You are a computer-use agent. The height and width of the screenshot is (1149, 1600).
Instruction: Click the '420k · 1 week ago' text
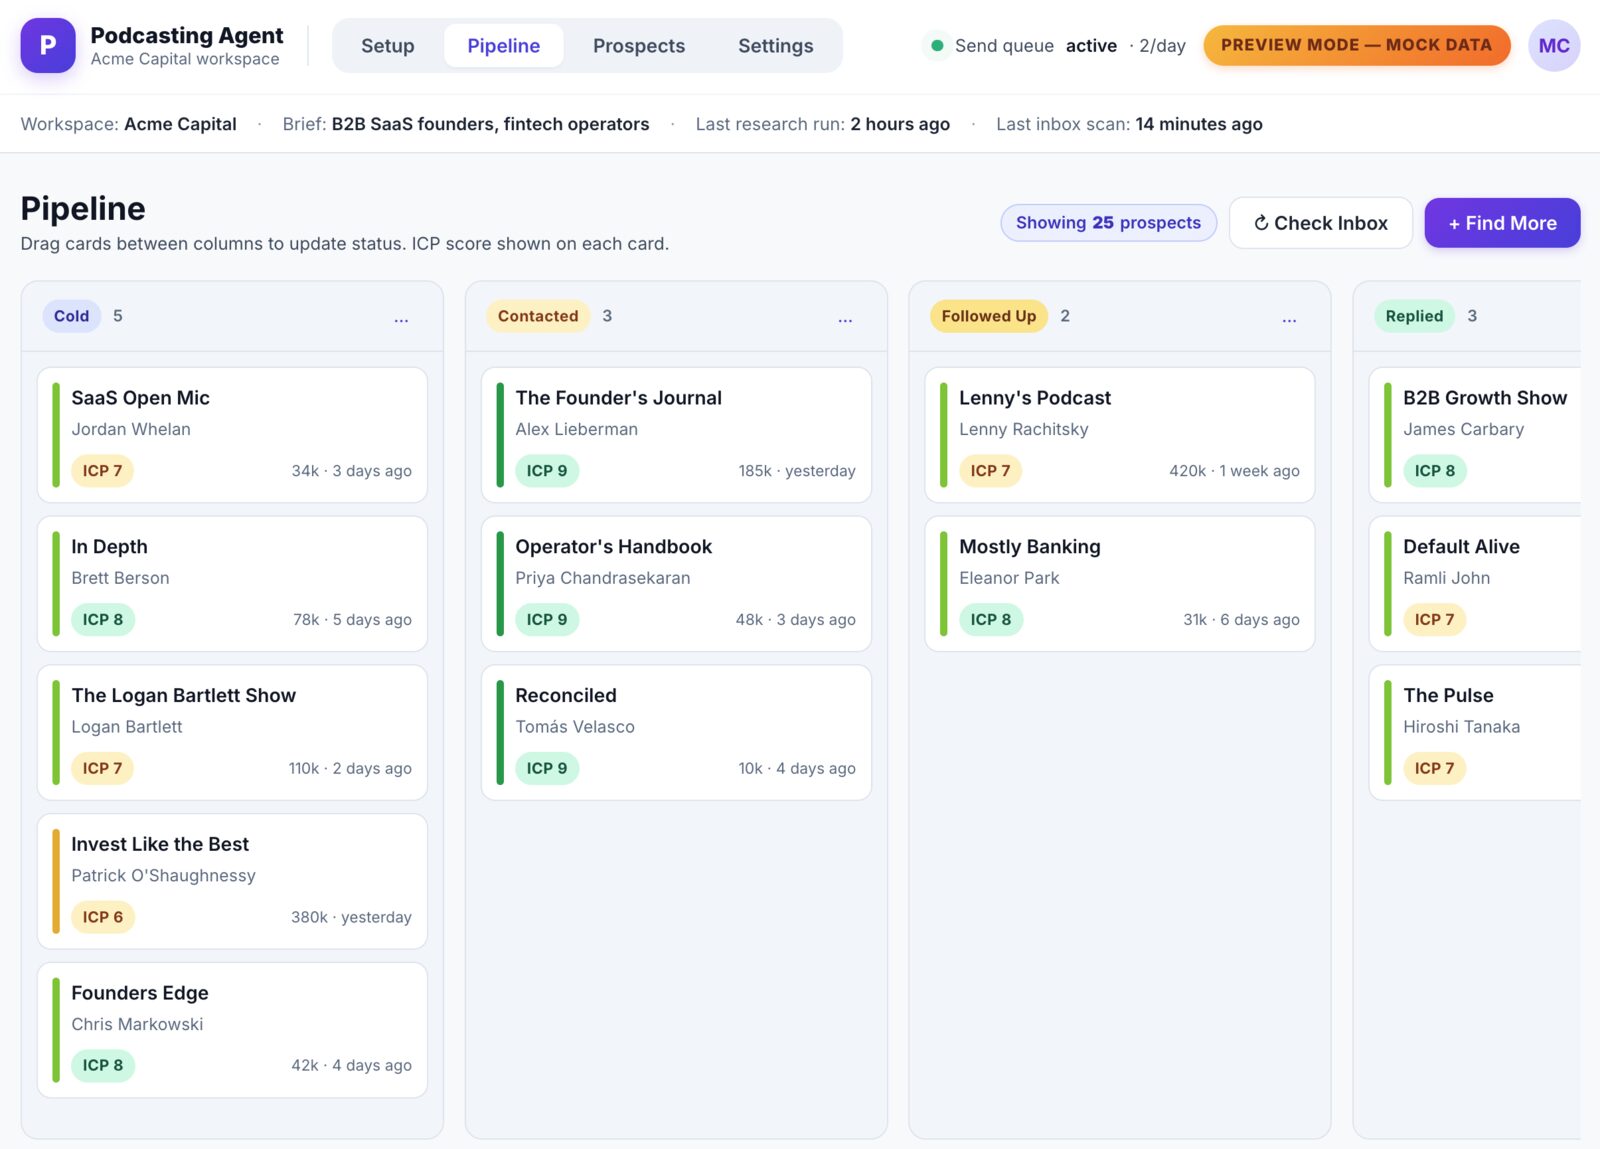coord(1234,471)
